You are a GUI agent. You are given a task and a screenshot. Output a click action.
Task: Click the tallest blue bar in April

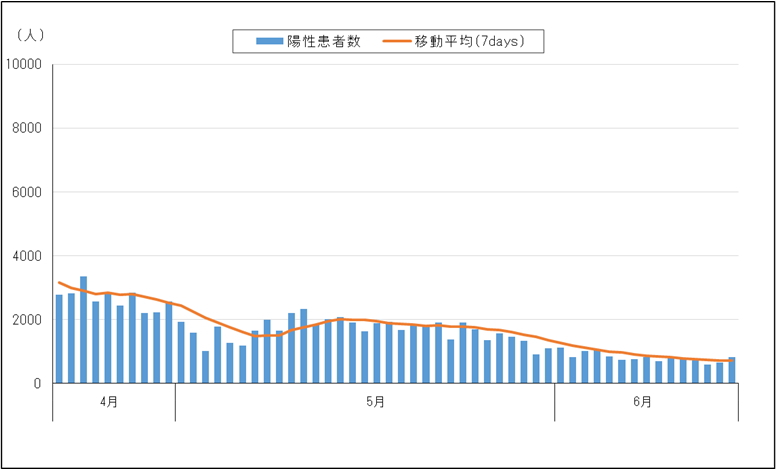[x=84, y=330]
